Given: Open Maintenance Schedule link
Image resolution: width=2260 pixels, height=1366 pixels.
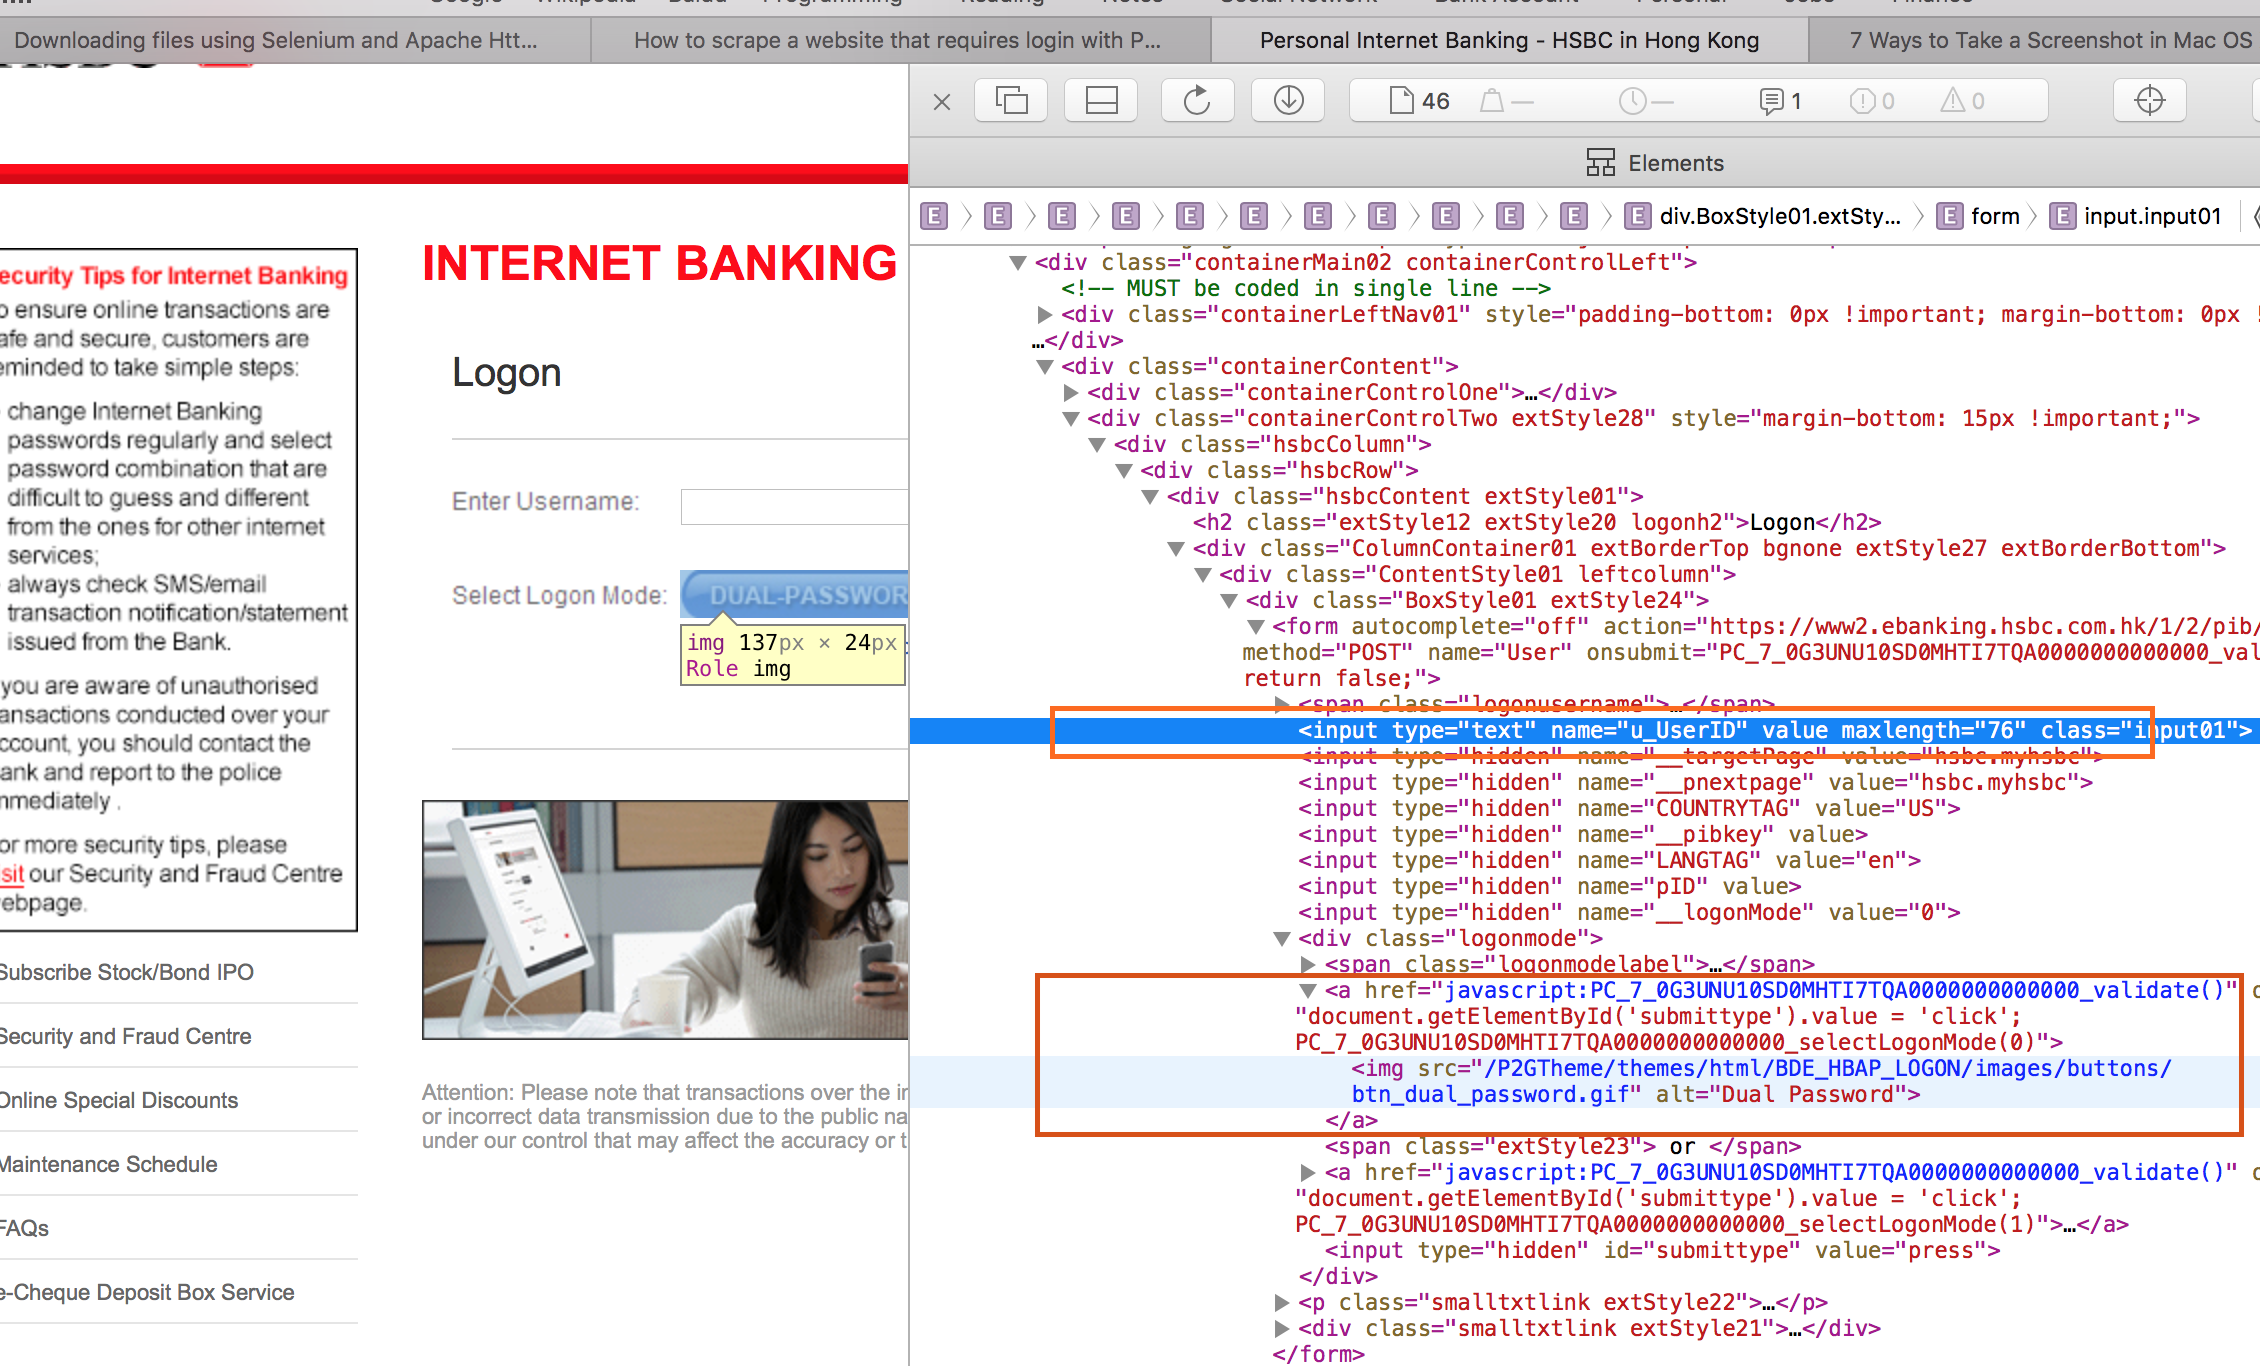Looking at the screenshot, I should pos(109,1164).
